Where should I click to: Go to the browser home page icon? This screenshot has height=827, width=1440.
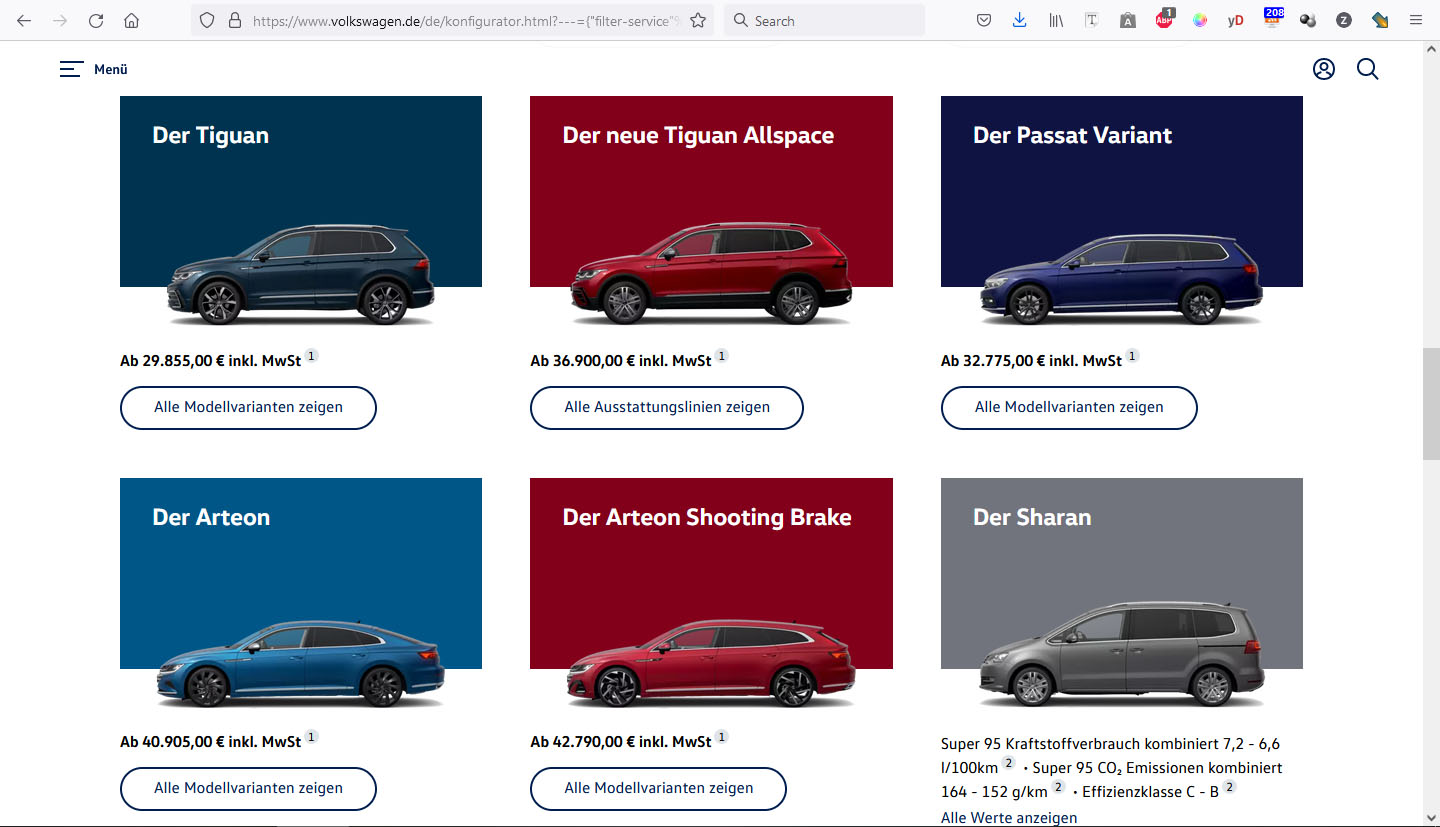[131, 20]
